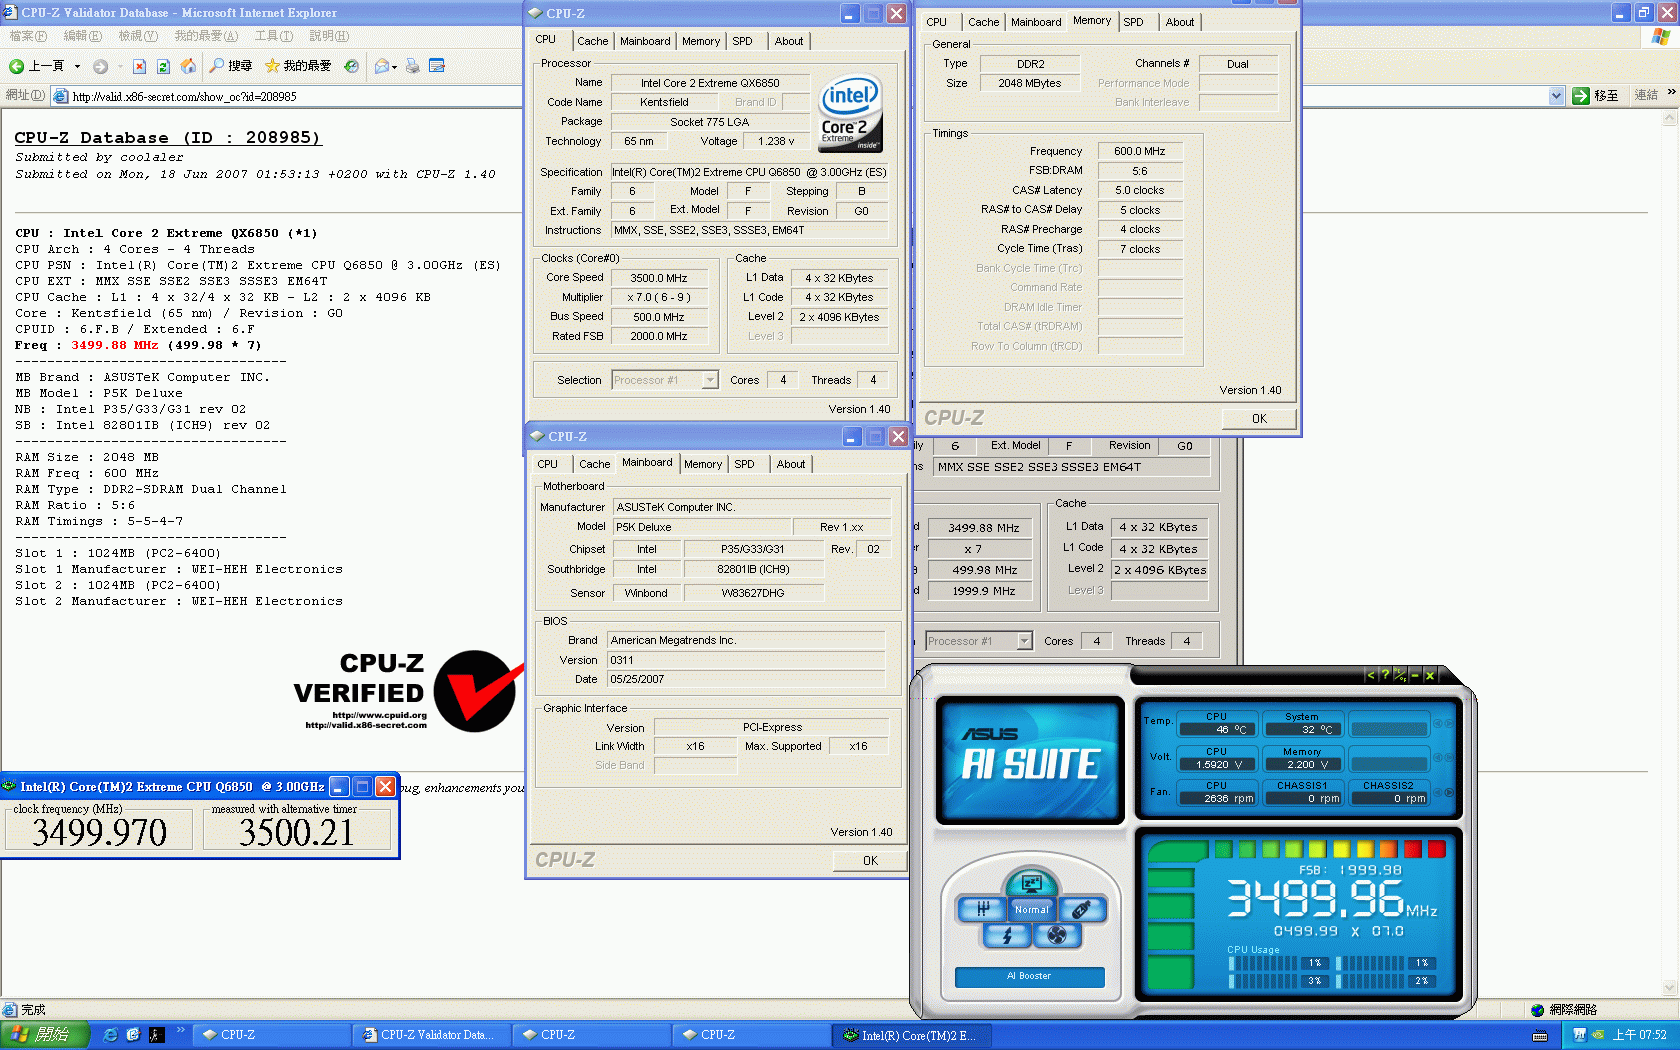Image resolution: width=1680 pixels, height=1050 pixels.
Task: Open the IE 檔案(F) File menu
Action: pos(28,36)
